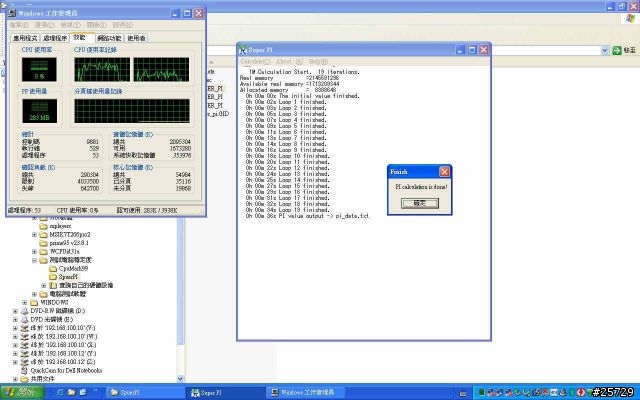Close the Finish dialog with X
Screen dimensions: 640x400
pyautogui.click(x=444, y=171)
